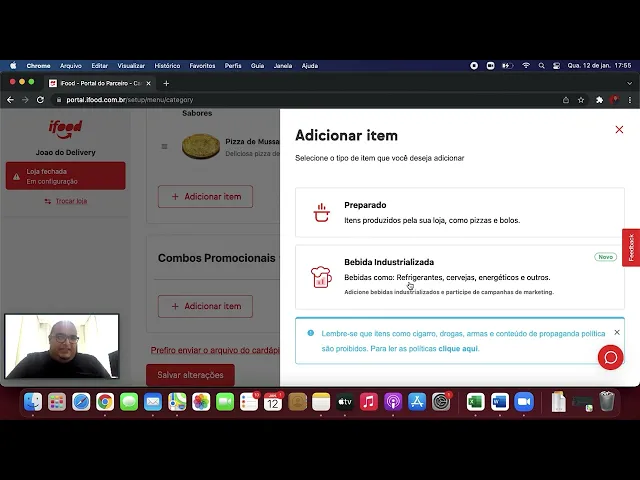Open Messages from the dock

coord(129,402)
